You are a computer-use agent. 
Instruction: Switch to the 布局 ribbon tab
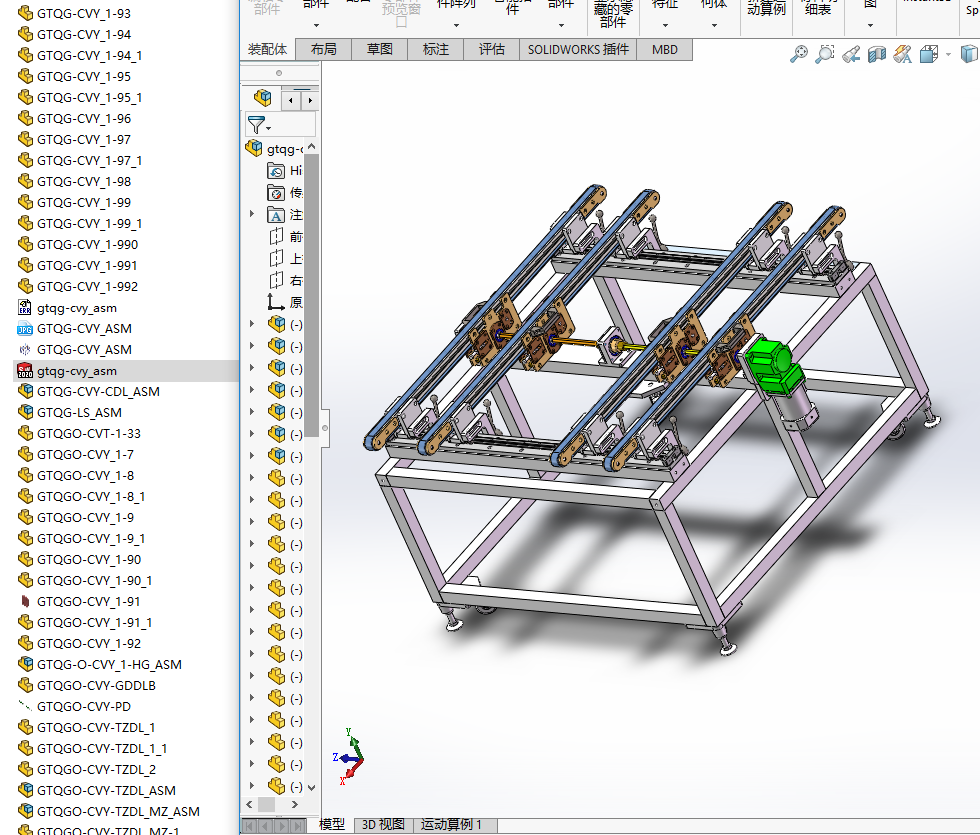click(323, 49)
